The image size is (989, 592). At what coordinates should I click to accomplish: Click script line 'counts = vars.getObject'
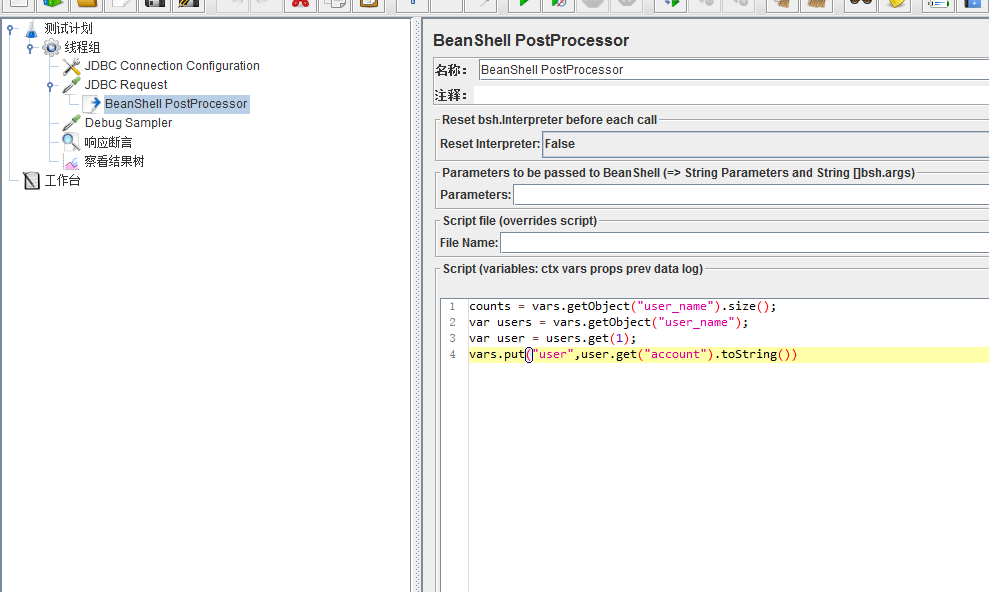pos(623,306)
